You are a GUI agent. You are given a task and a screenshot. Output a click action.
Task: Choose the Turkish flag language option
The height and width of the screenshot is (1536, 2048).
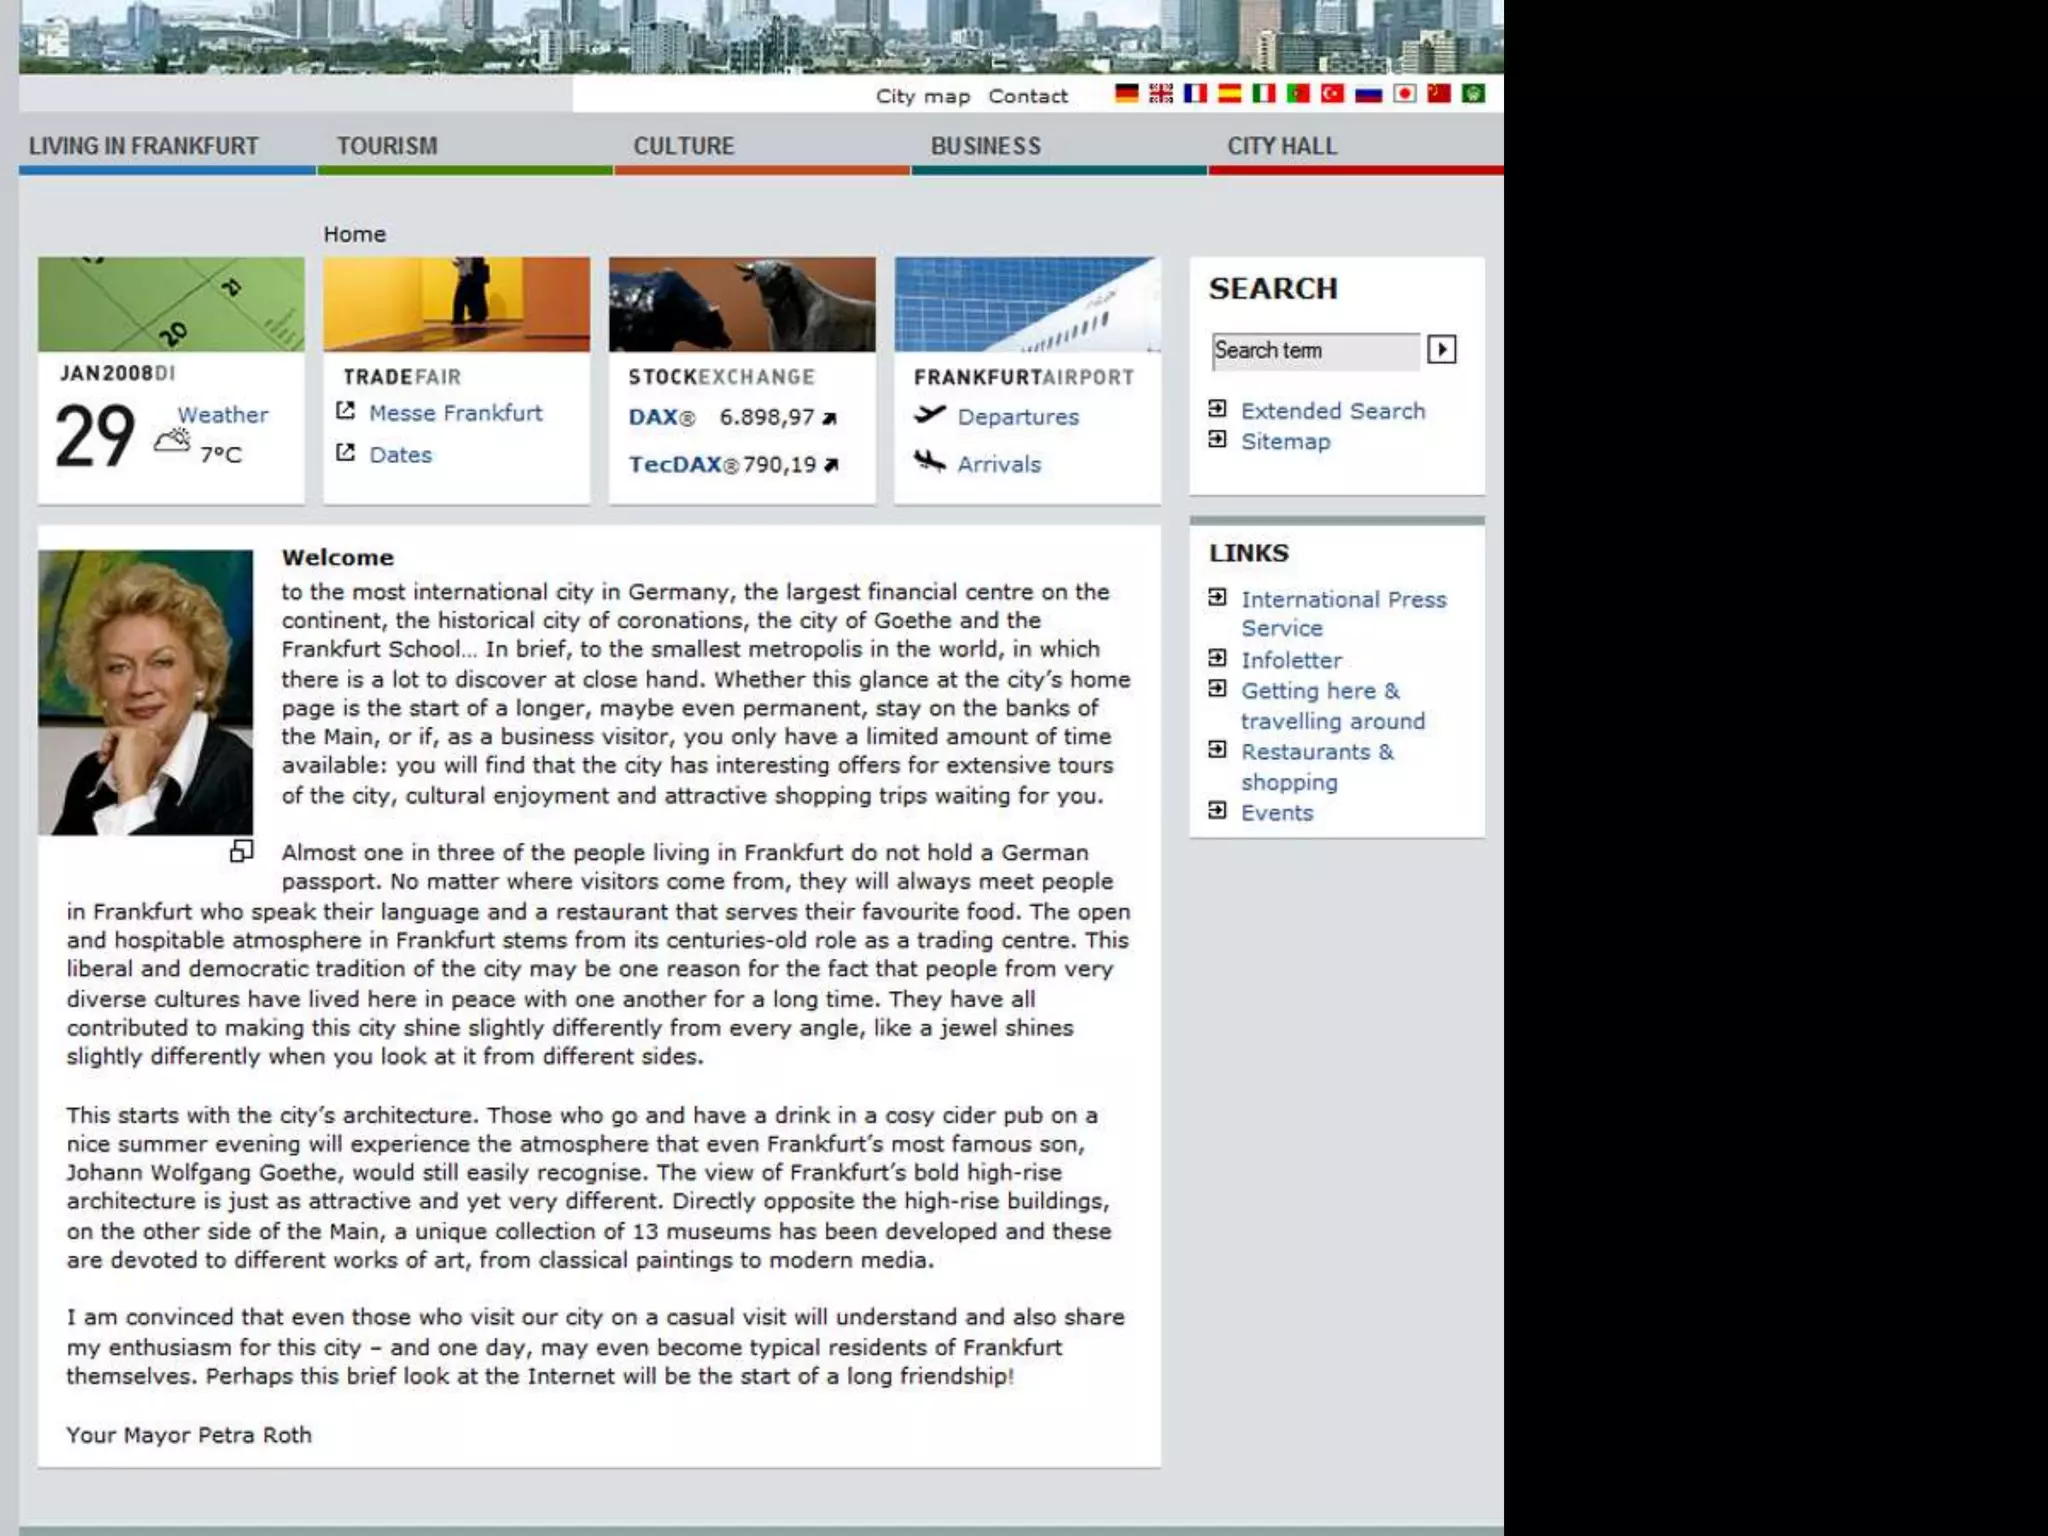[1332, 94]
